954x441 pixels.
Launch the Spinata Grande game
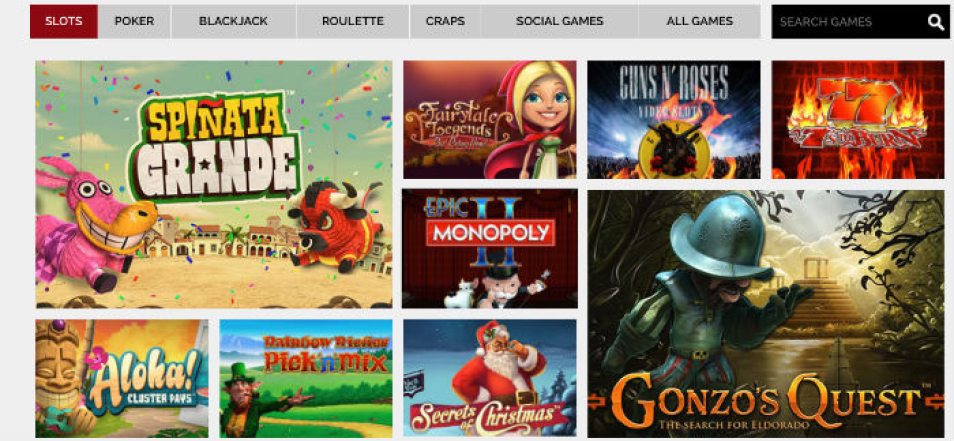coord(214,184)
